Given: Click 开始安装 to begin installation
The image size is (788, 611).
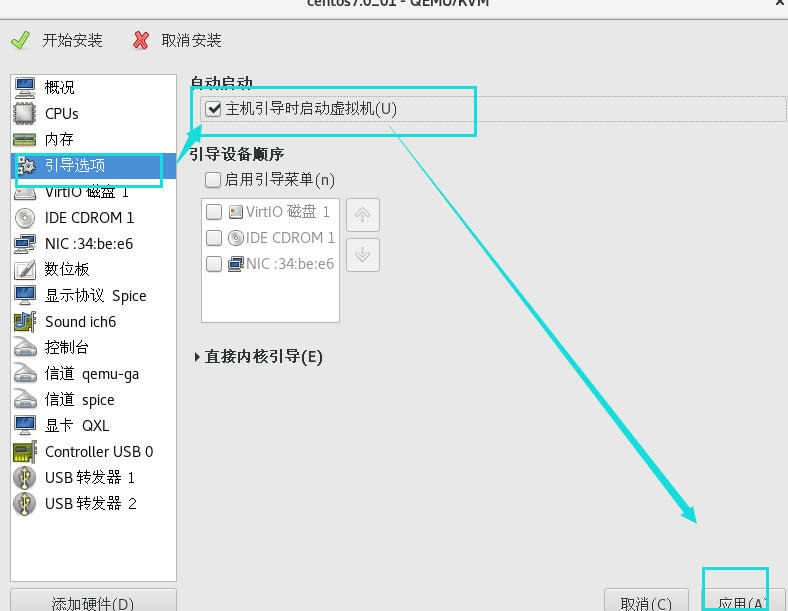Looking at the screenshot, I should click(x=57, y=40).
